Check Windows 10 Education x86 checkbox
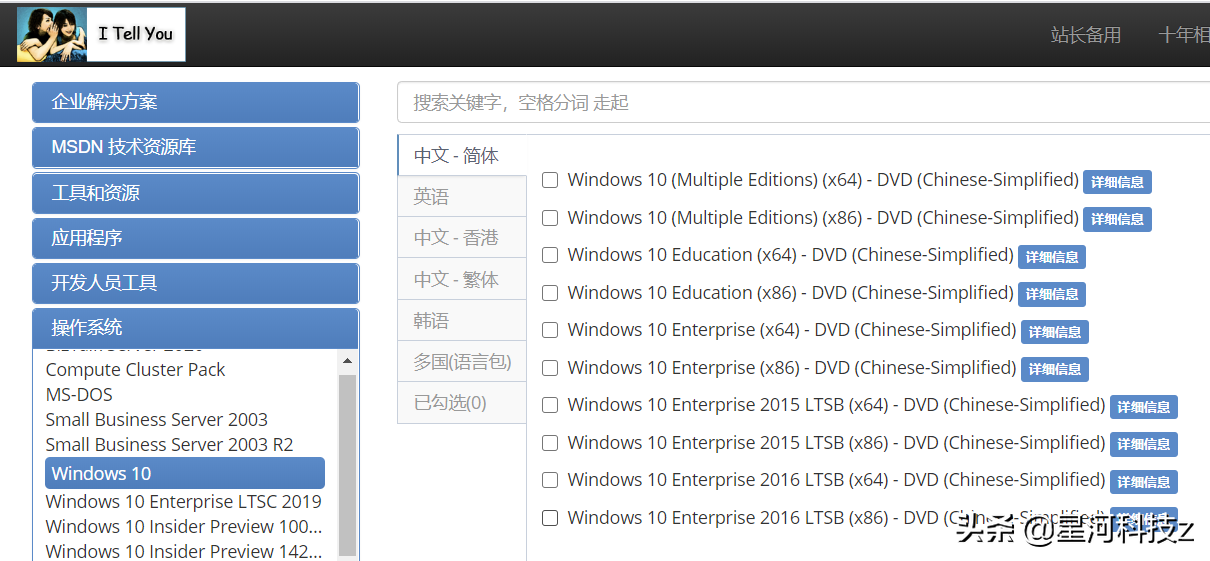This screenshot has height=561, width=1210. point(550,293)
